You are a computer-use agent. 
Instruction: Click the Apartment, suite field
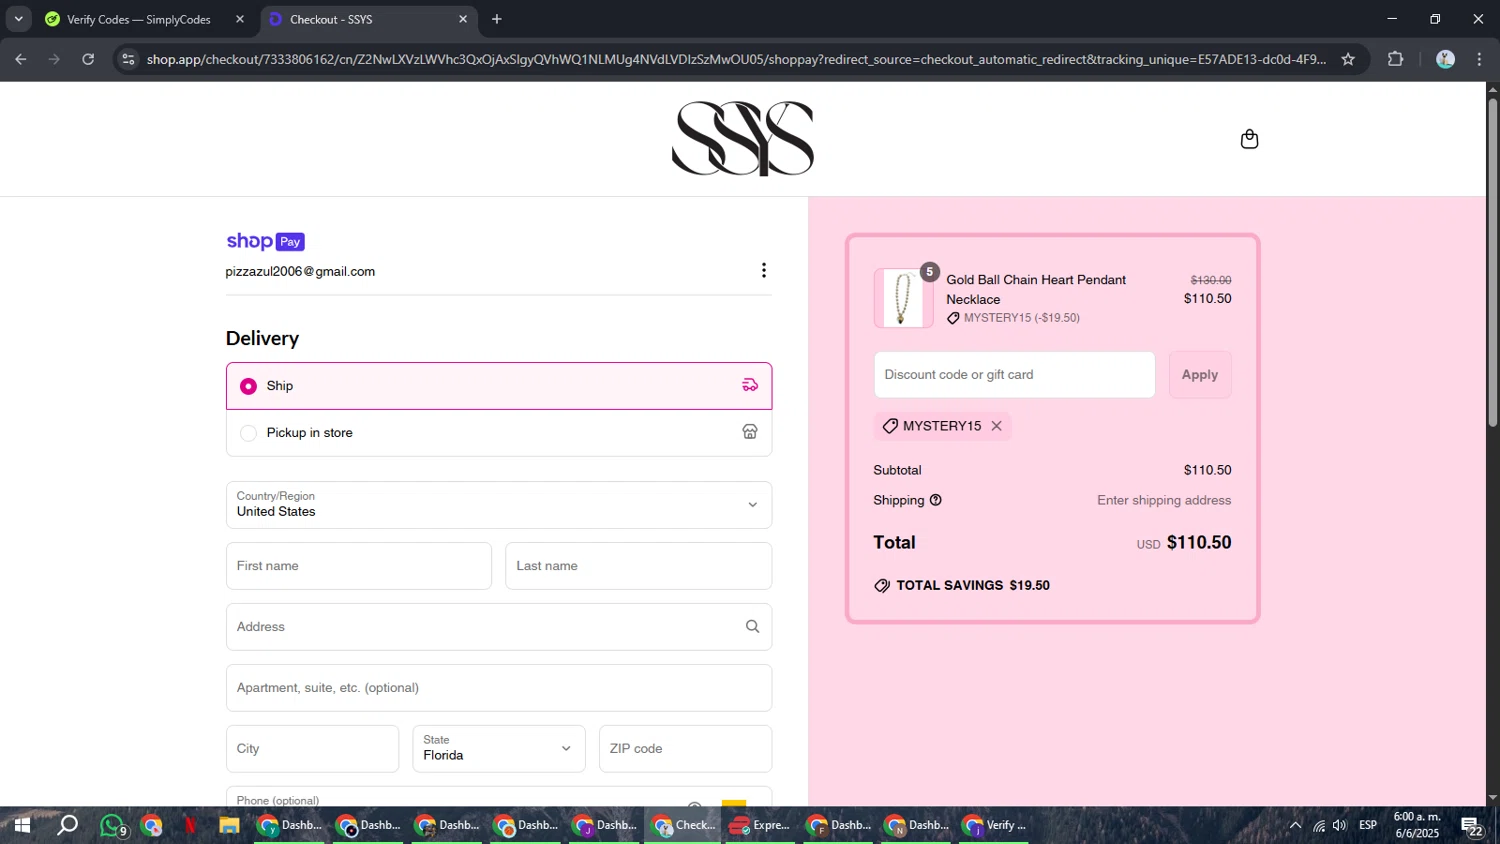(x=499, y=688)
